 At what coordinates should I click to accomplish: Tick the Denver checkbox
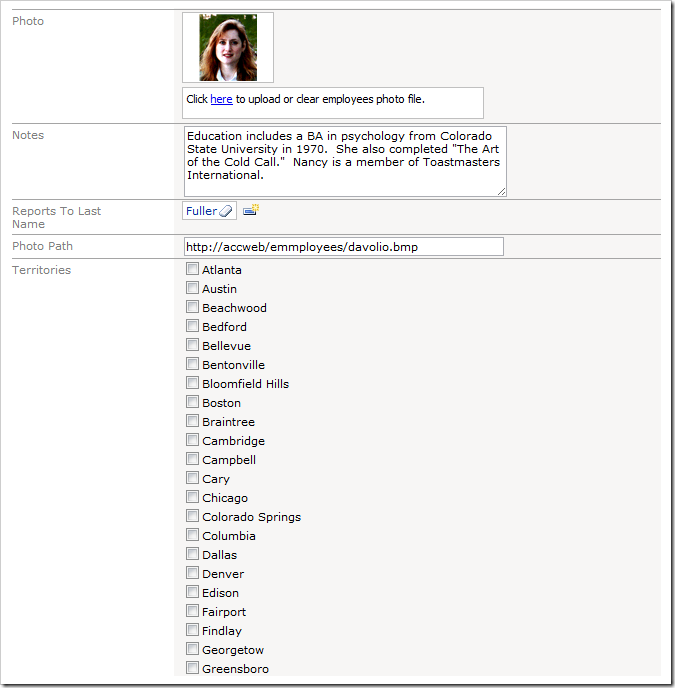[x=192, y=573]
